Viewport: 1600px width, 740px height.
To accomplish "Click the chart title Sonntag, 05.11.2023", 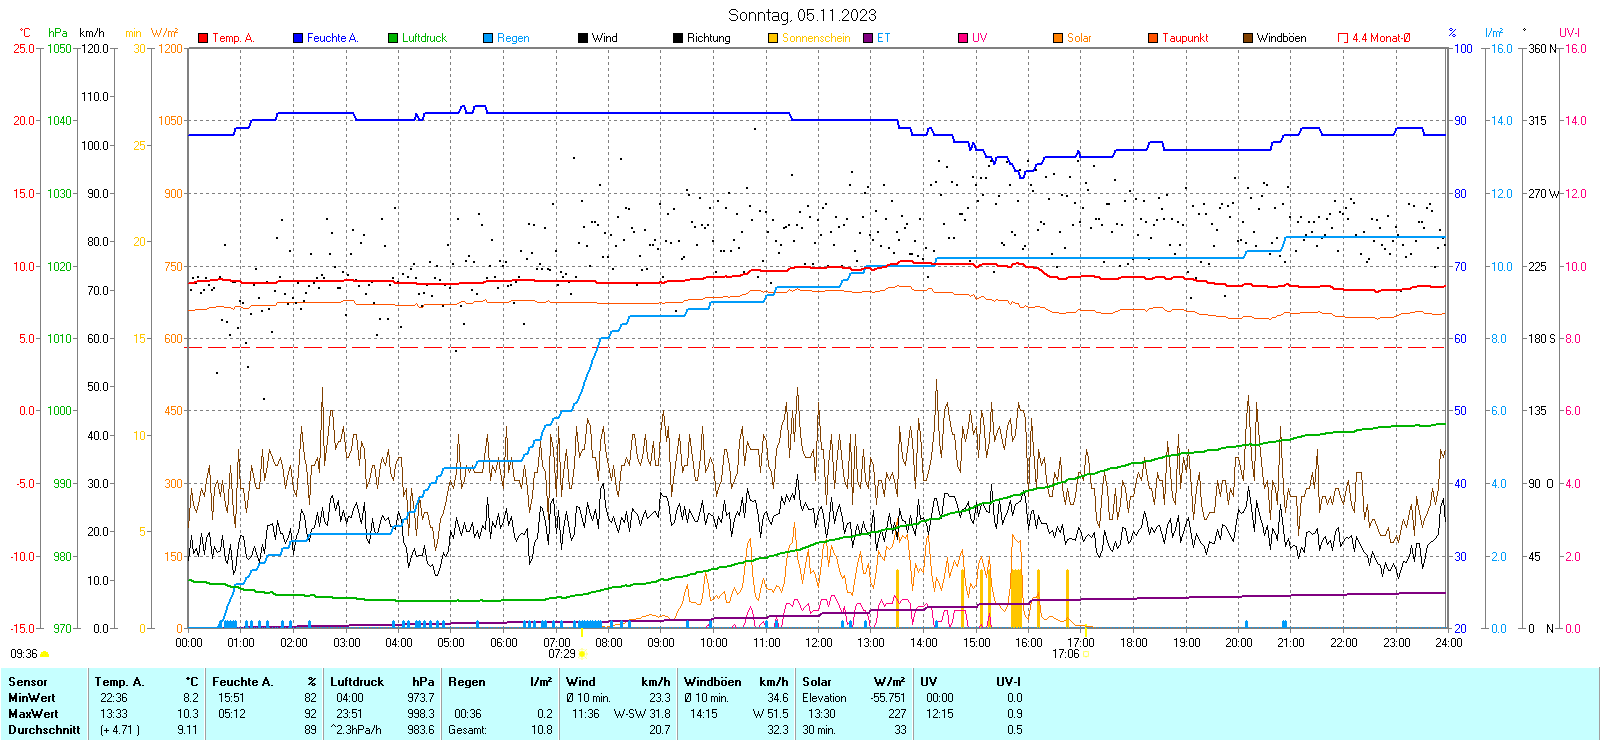I will tap(802, 15).
